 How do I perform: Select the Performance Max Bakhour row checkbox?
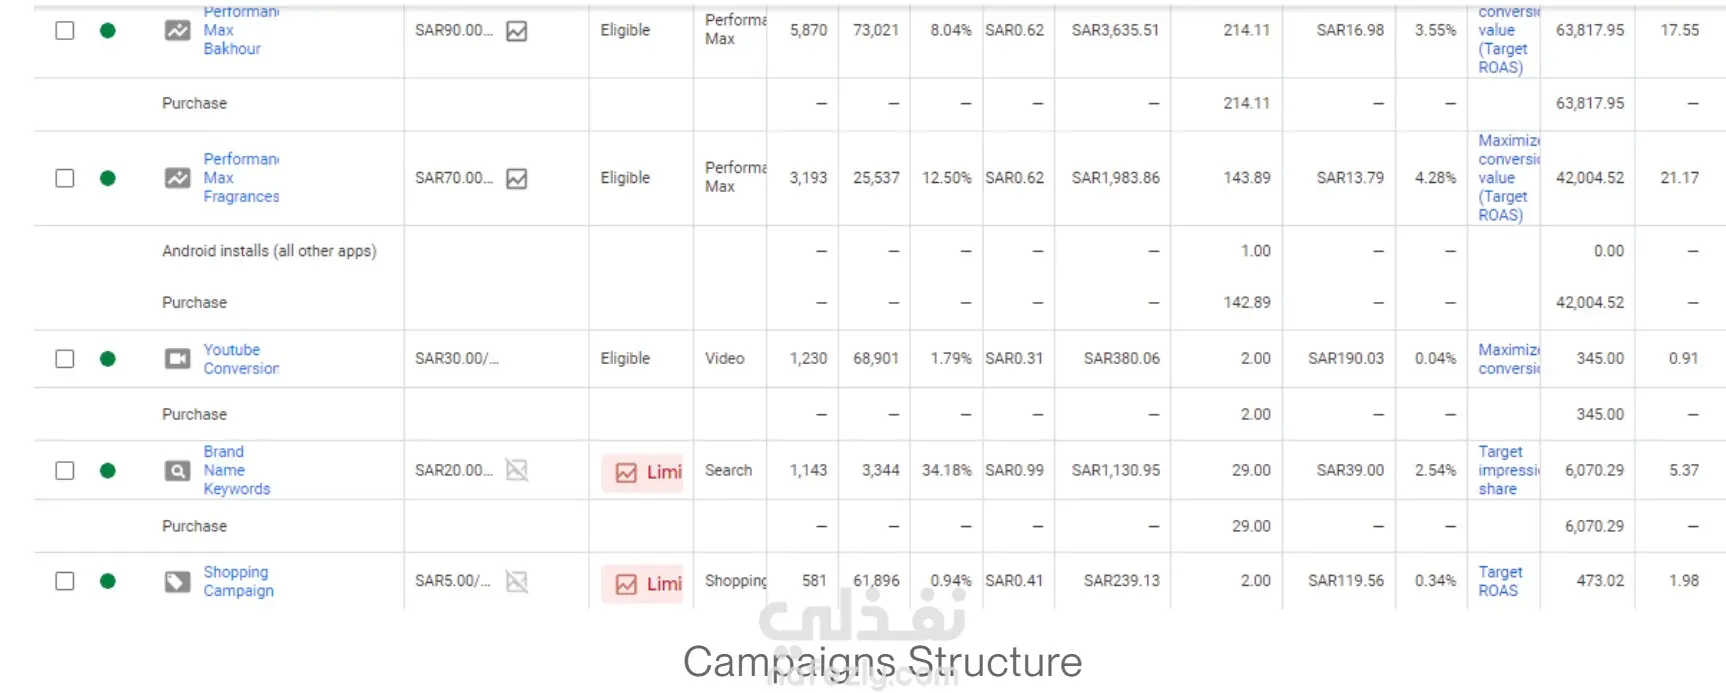pyautogui.click(x=65, y=31)
